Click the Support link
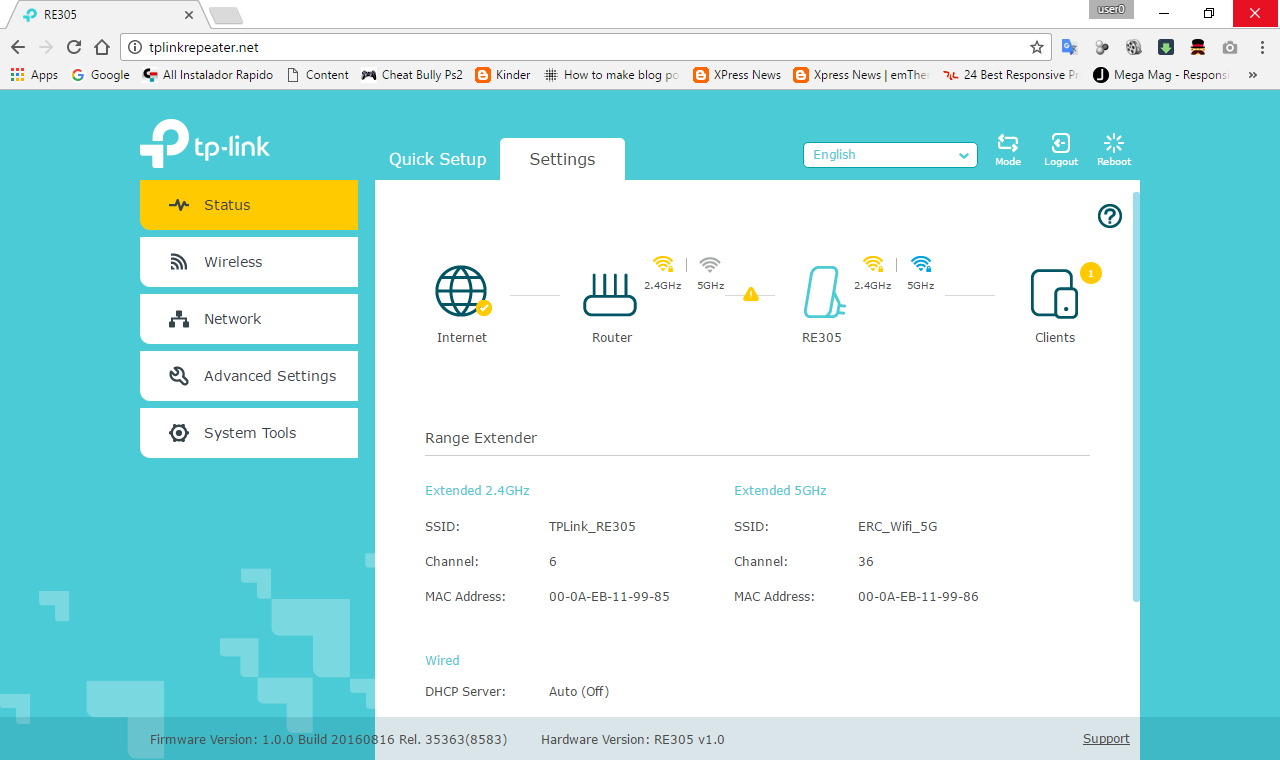 (1106, 739)
